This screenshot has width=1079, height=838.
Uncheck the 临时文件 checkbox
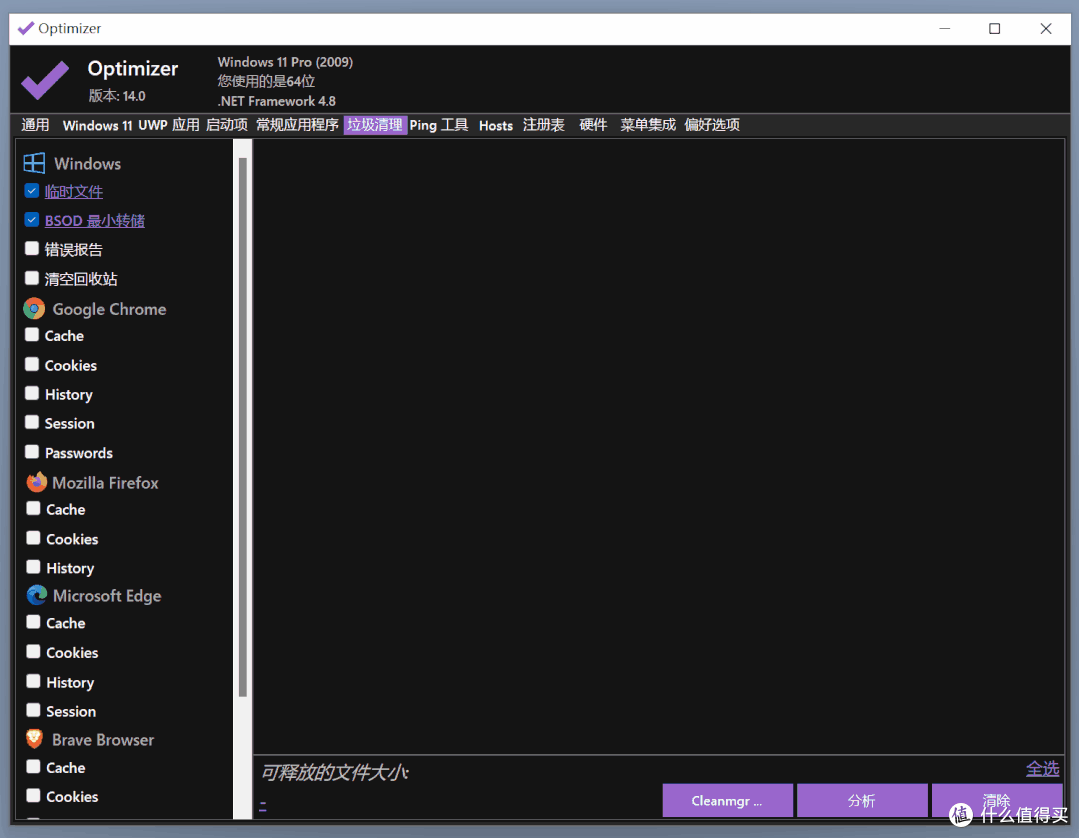32,191
